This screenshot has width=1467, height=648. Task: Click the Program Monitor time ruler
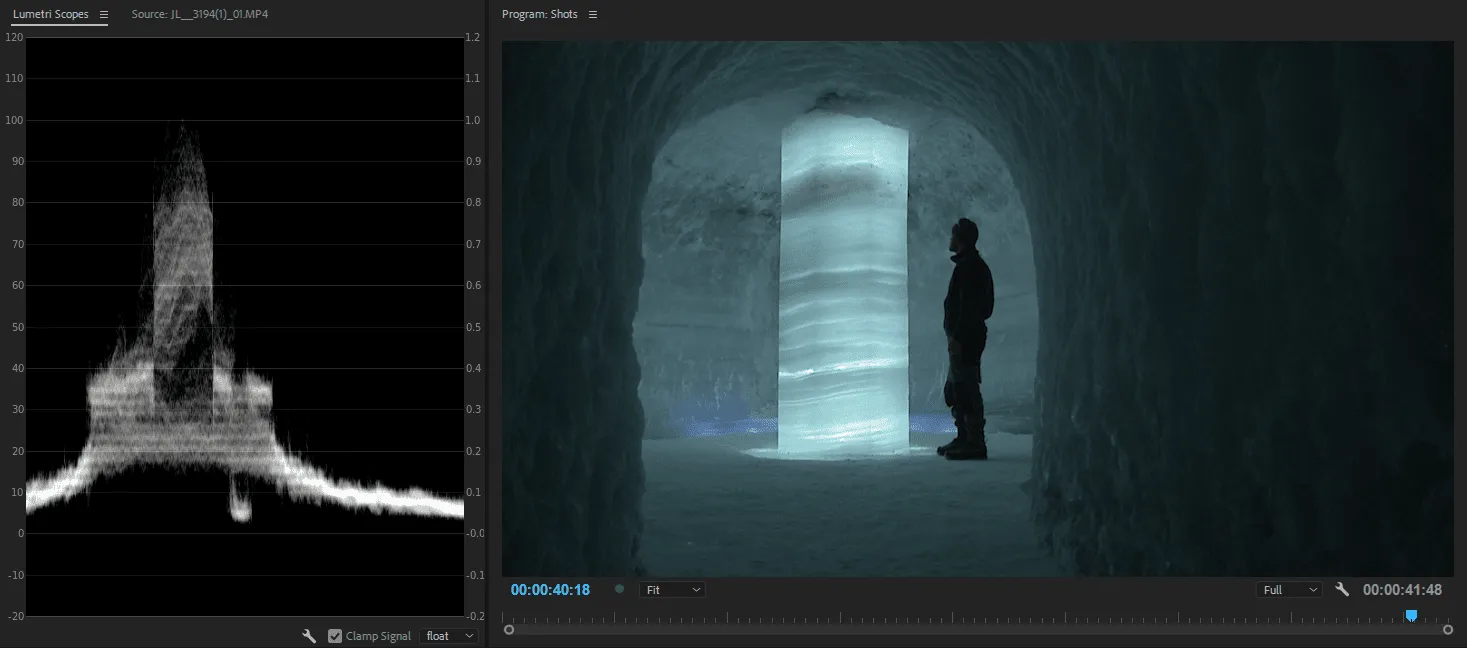[x=950, y=616]
